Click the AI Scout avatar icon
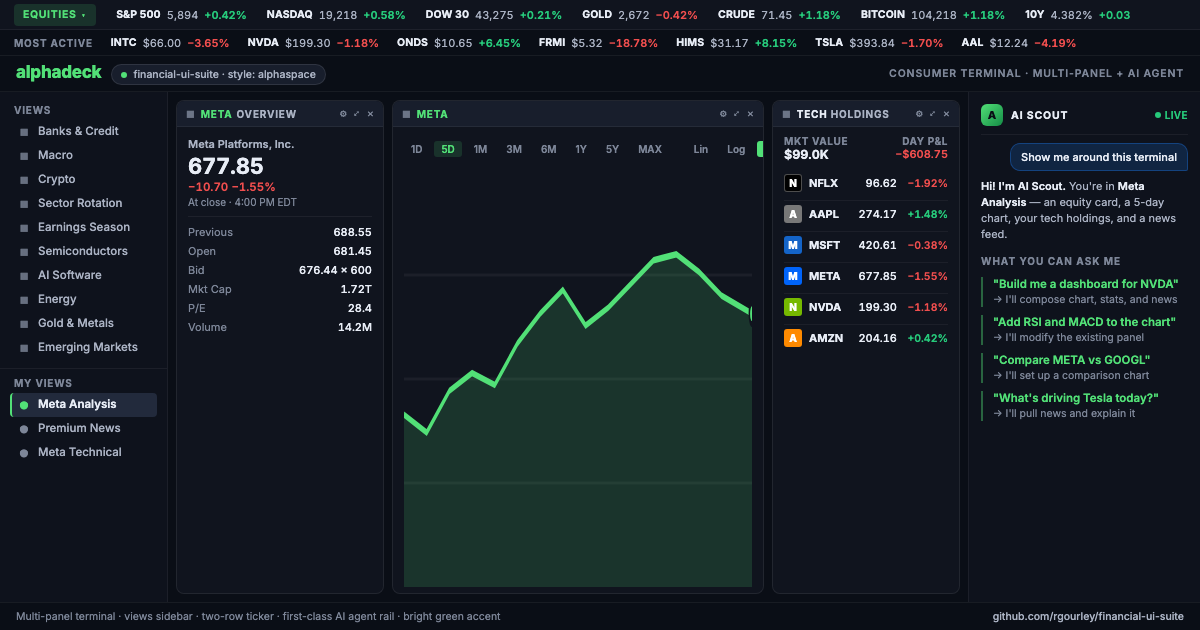 click(991, 115)
